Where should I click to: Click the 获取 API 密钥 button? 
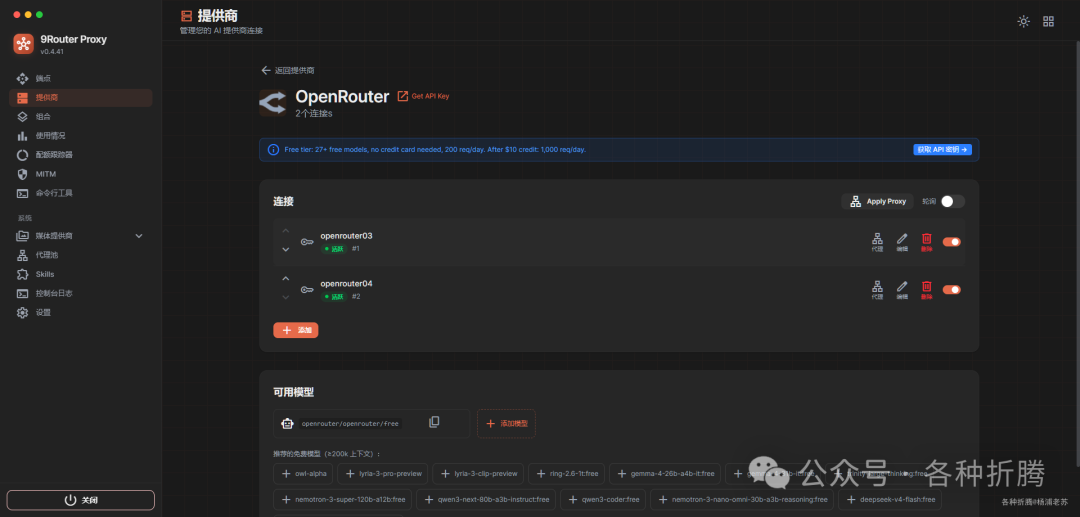coord(942,149)
